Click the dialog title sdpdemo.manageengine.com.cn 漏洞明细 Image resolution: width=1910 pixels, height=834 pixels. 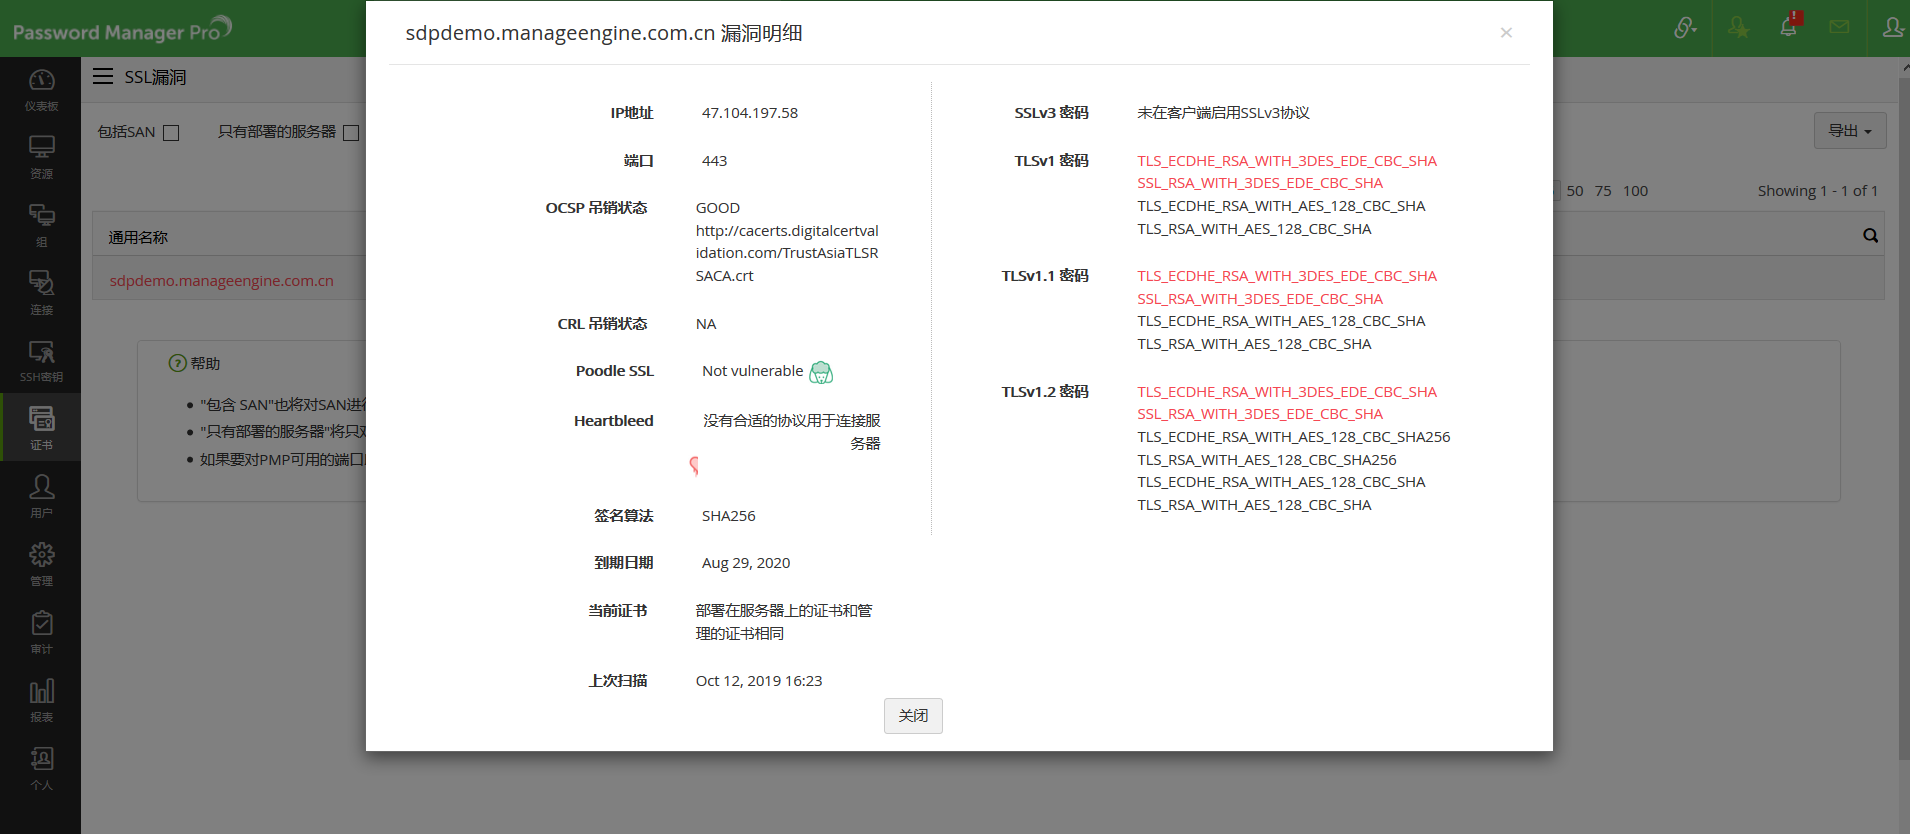point(604,33)
